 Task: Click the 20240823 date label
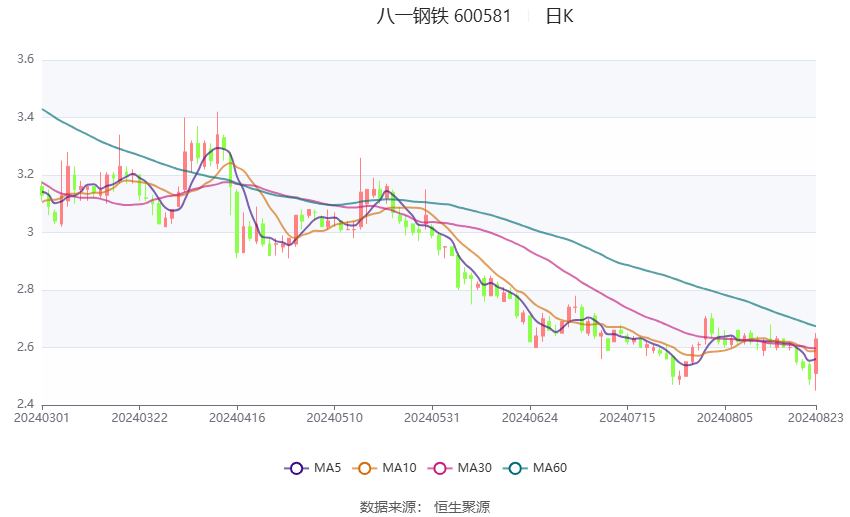coord(816,418)
